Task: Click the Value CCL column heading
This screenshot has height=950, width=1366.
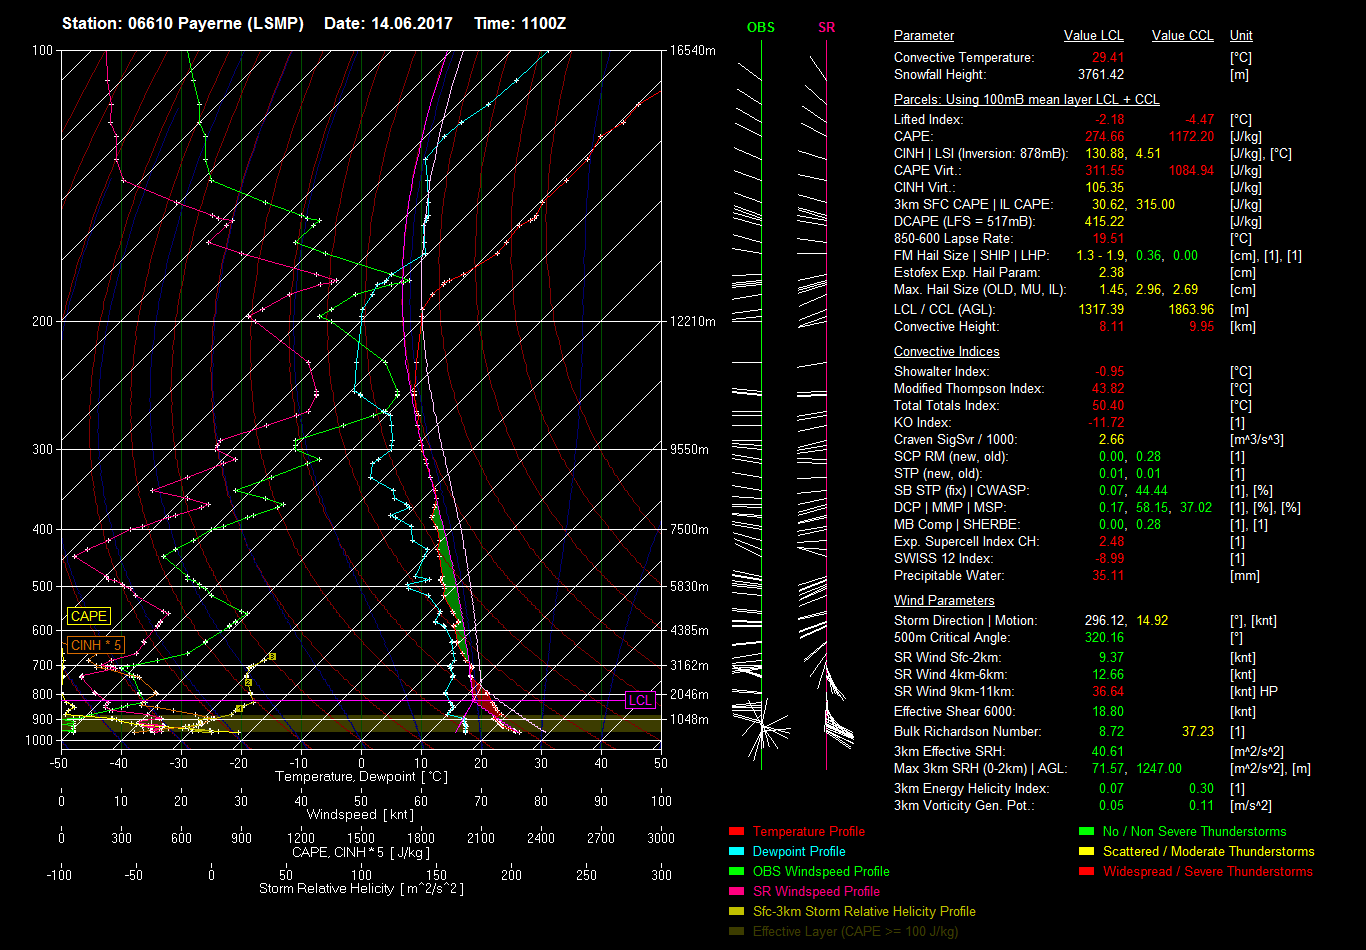Action: point(1182,36)
